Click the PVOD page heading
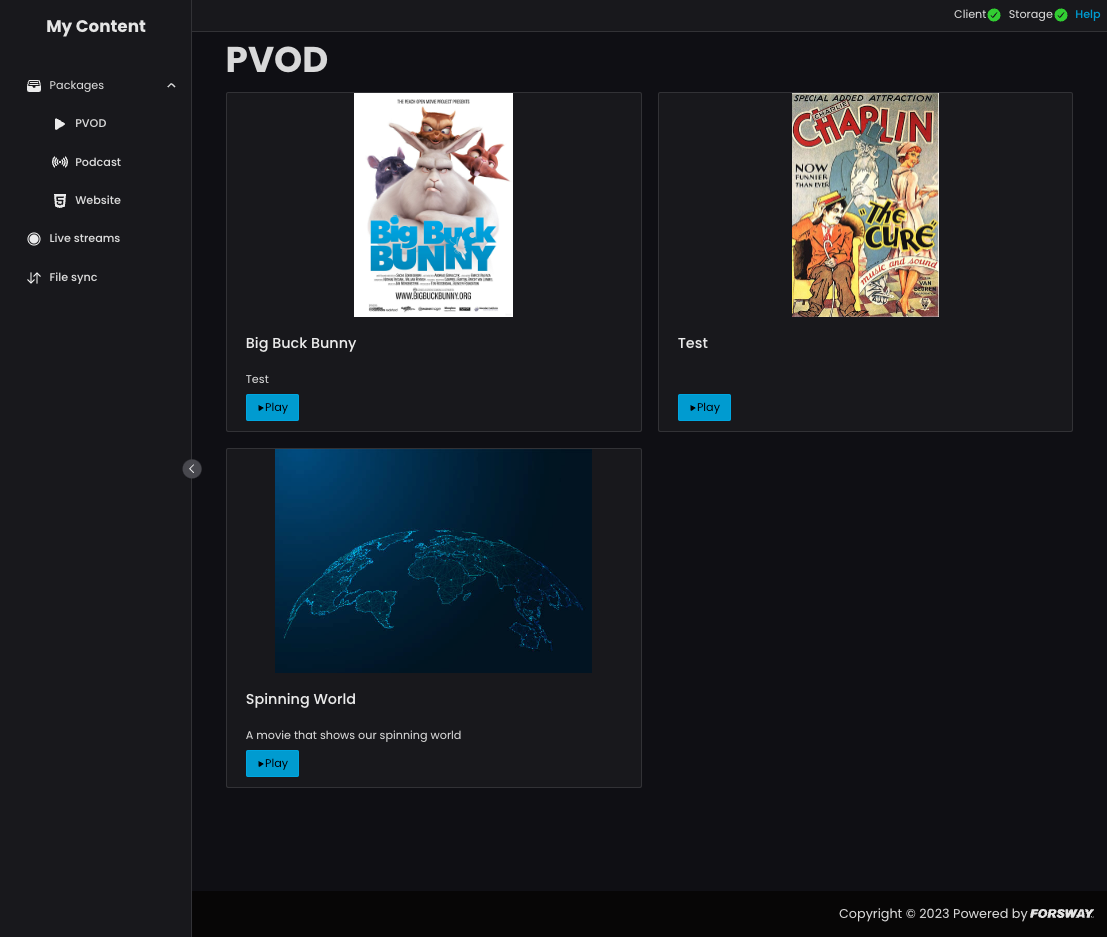Viewport: 1107px width, 937px height. (277, 59)
